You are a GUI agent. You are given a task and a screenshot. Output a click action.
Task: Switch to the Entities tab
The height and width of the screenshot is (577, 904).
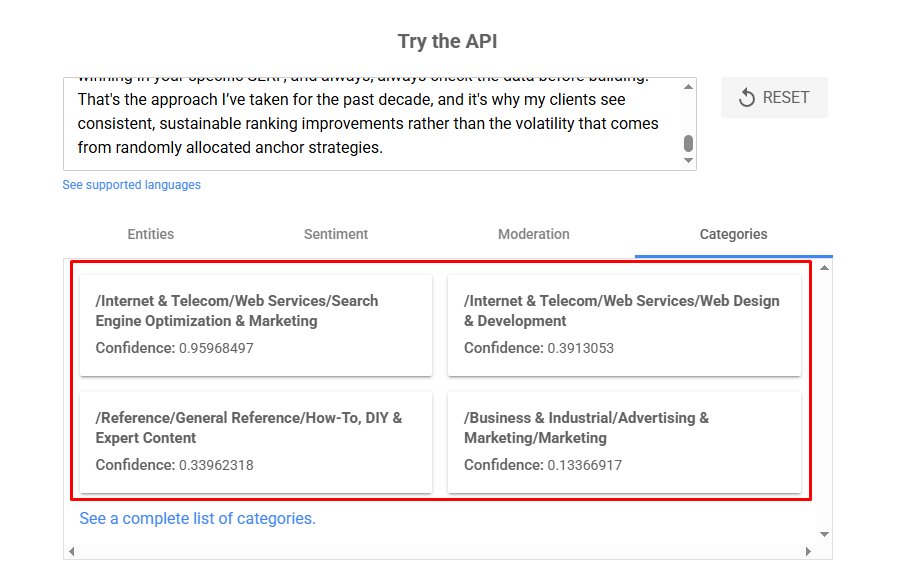(150, 234)
